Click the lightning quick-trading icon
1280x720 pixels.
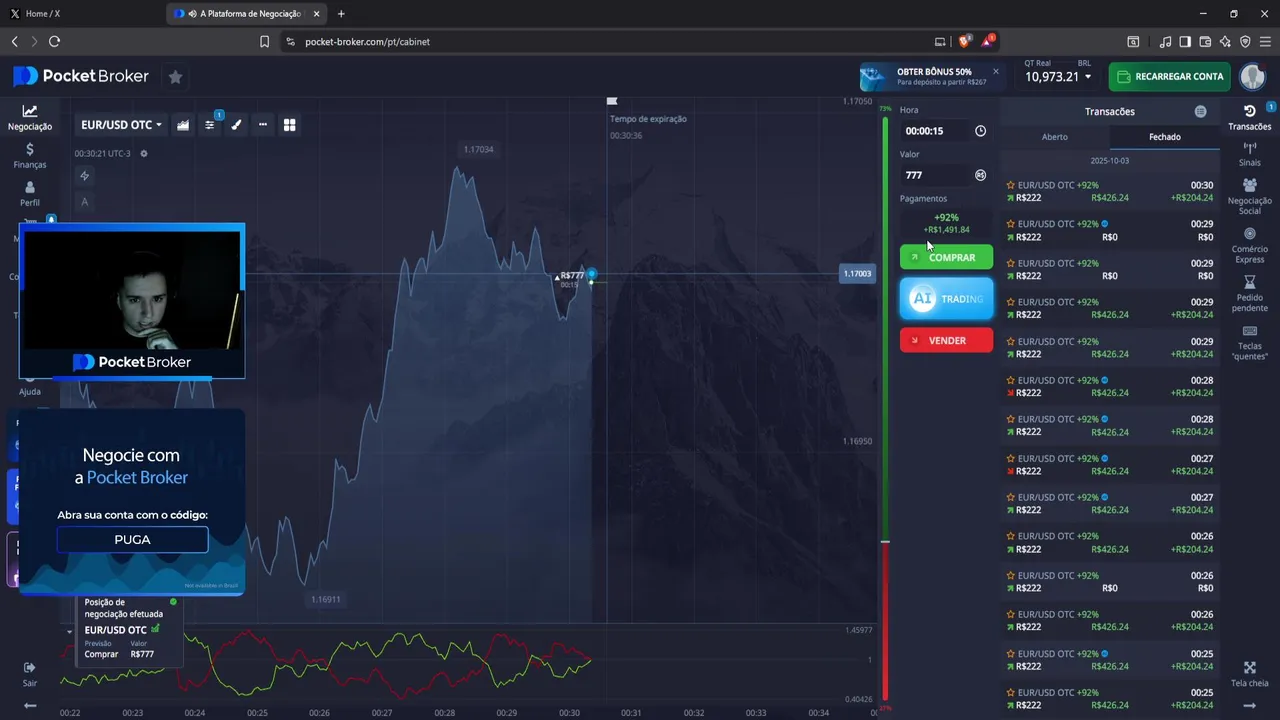[85, 176]
